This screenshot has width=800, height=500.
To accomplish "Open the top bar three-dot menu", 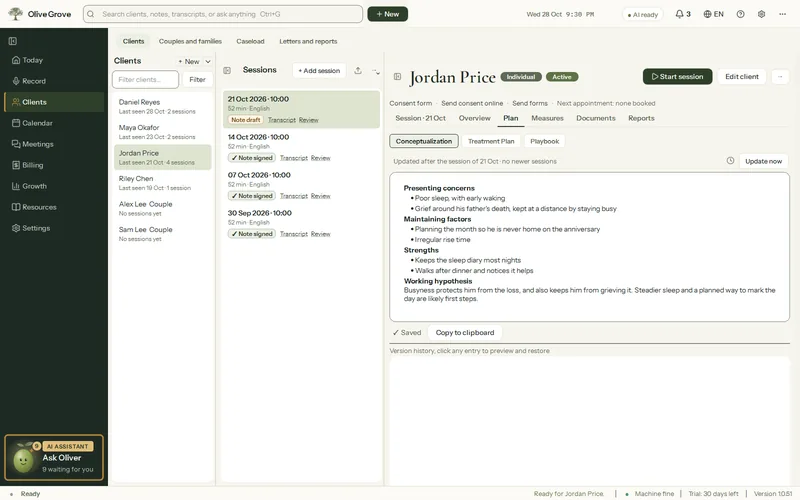I will [782, 14].
